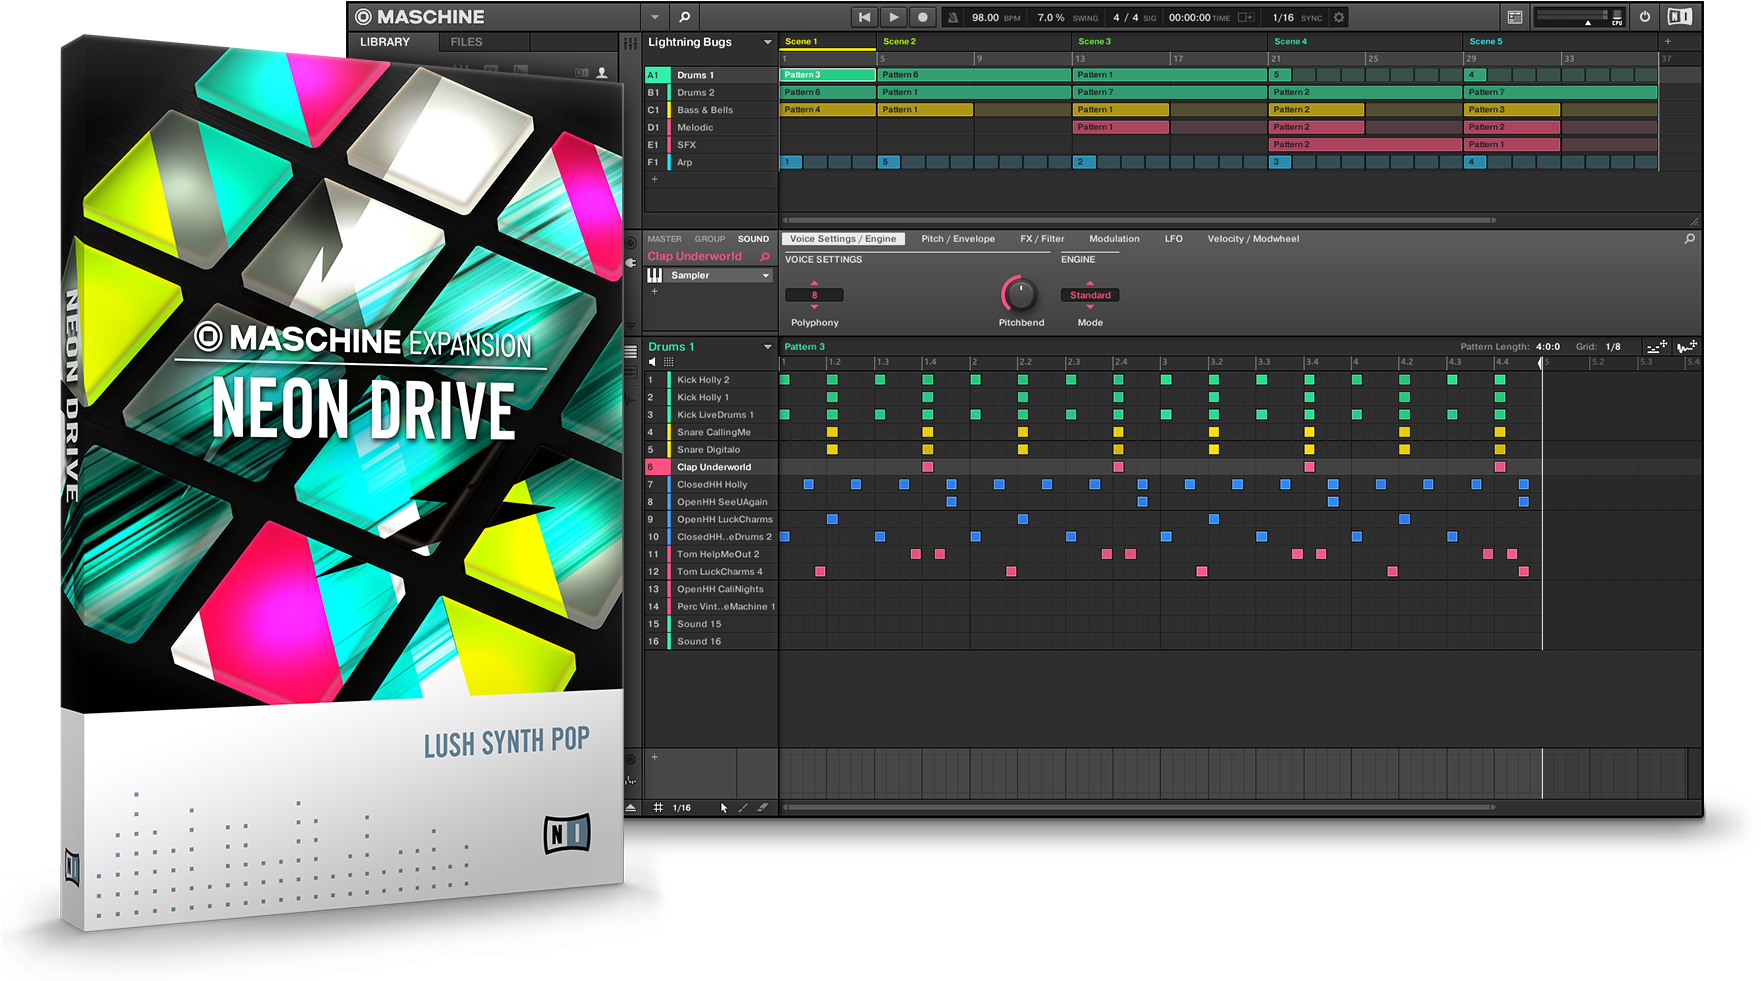Screen dimensions: 1761x981
Task: Search sounds with the magnifier beside Clap Underworld
Action: (x=765, y=257)
